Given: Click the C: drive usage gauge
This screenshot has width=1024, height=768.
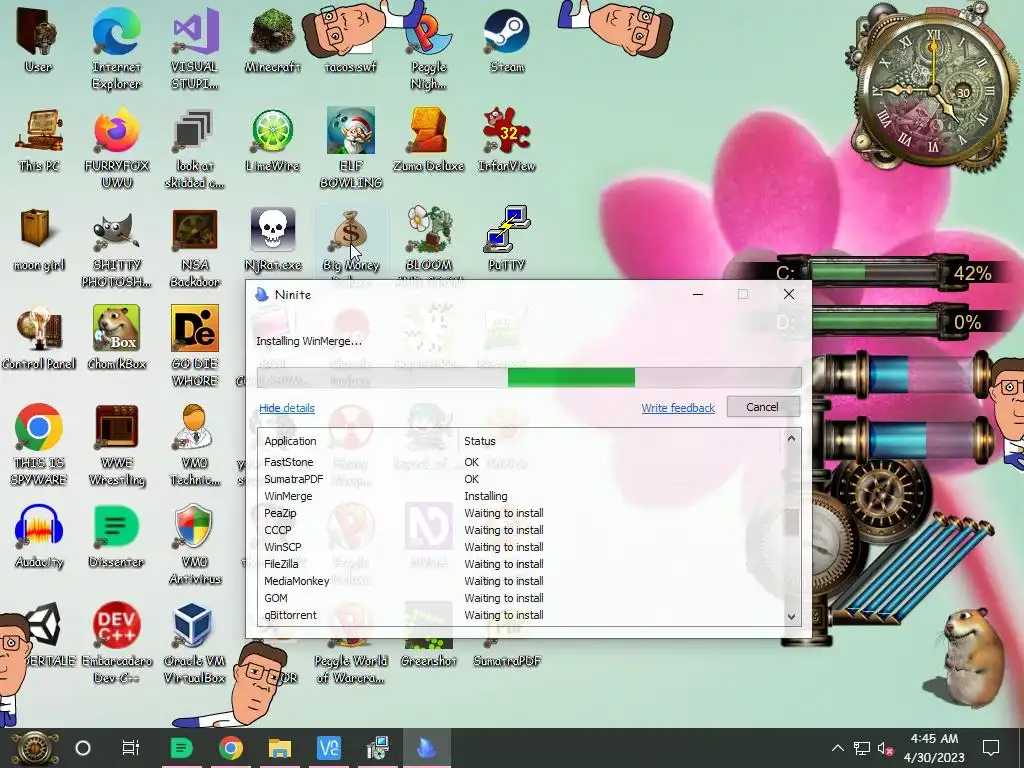Looking at the screenshot, I should click(875, 272).
